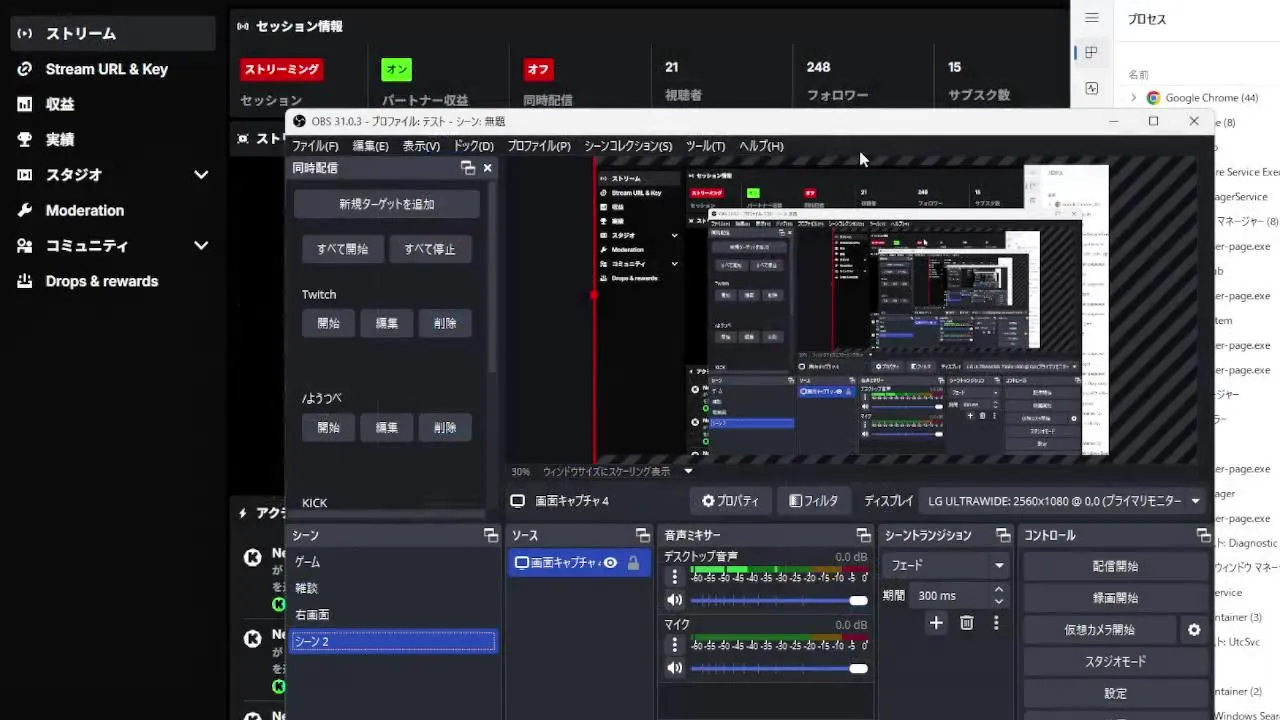Select the 雑談 scene
This screenshot has height=720, width=1280.
click(x=393, y=588)
